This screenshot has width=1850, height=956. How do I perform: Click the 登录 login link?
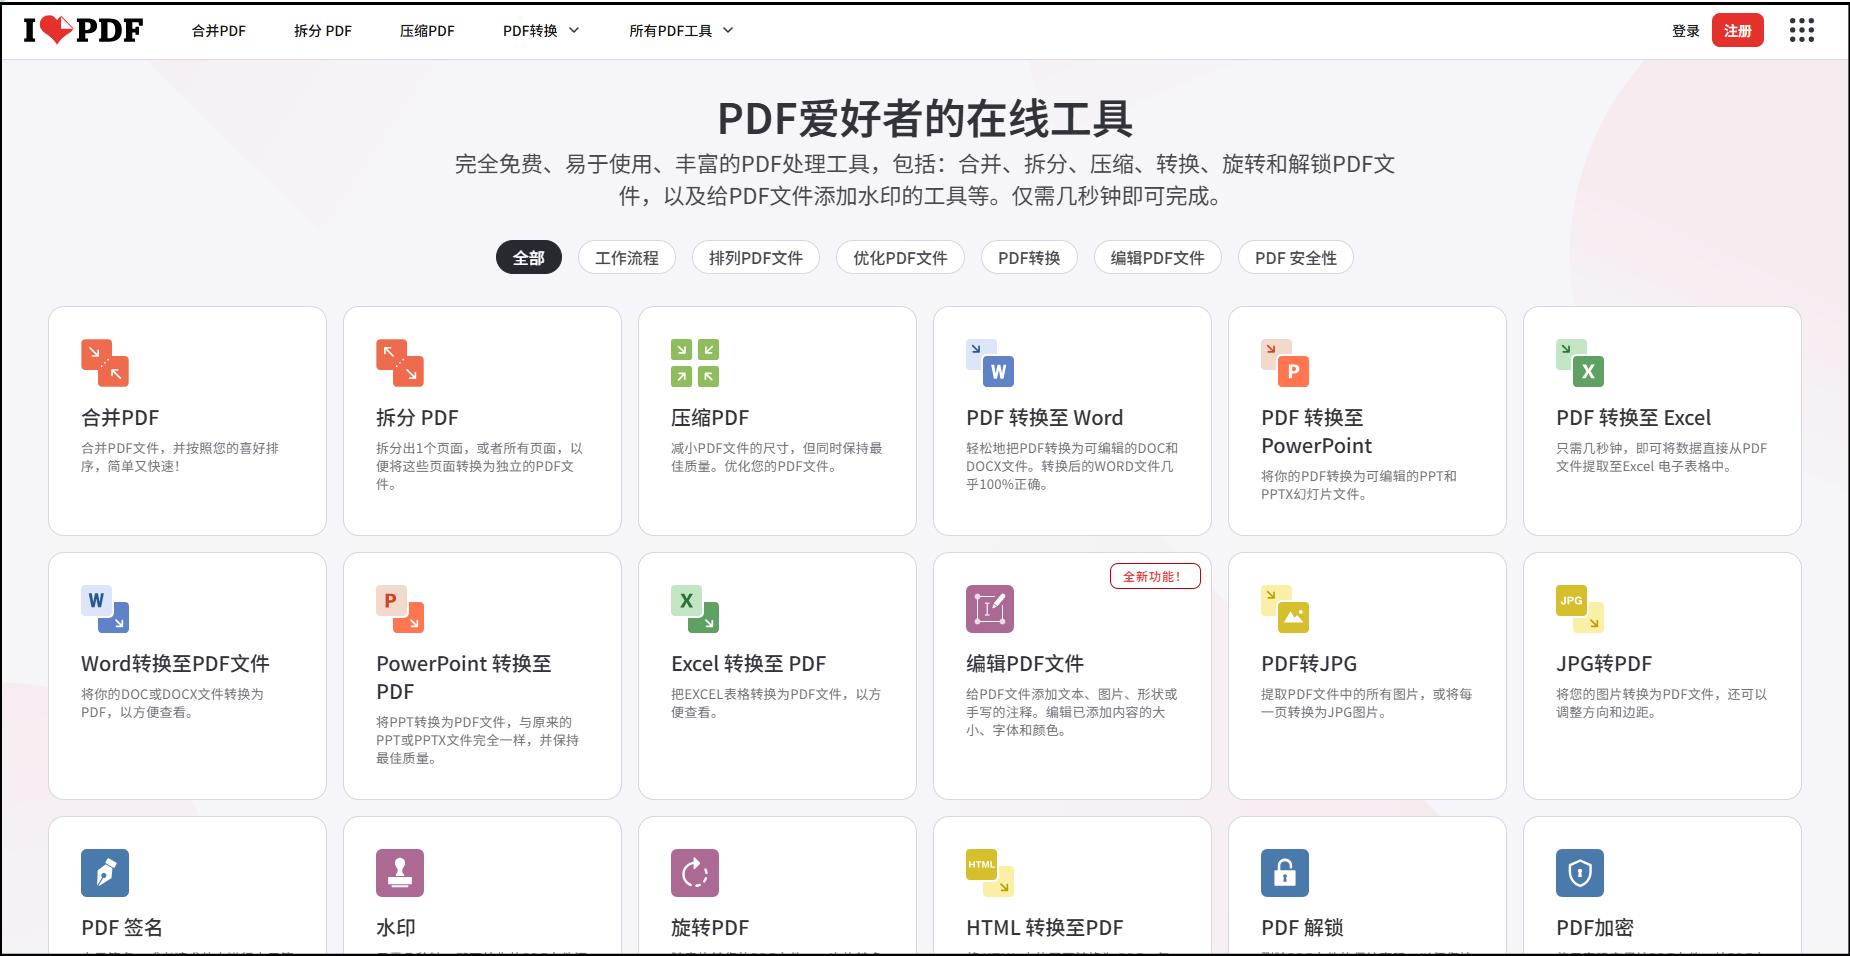coord(1686,31)
